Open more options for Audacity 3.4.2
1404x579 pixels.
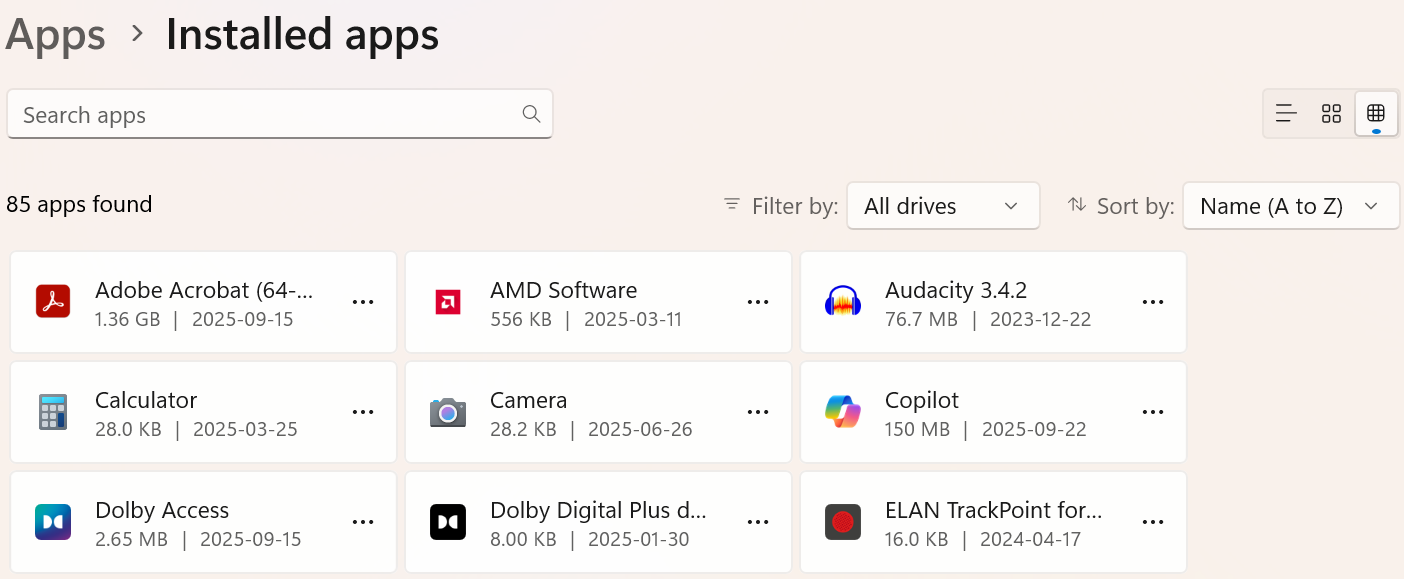click(x=1152, y=301)
